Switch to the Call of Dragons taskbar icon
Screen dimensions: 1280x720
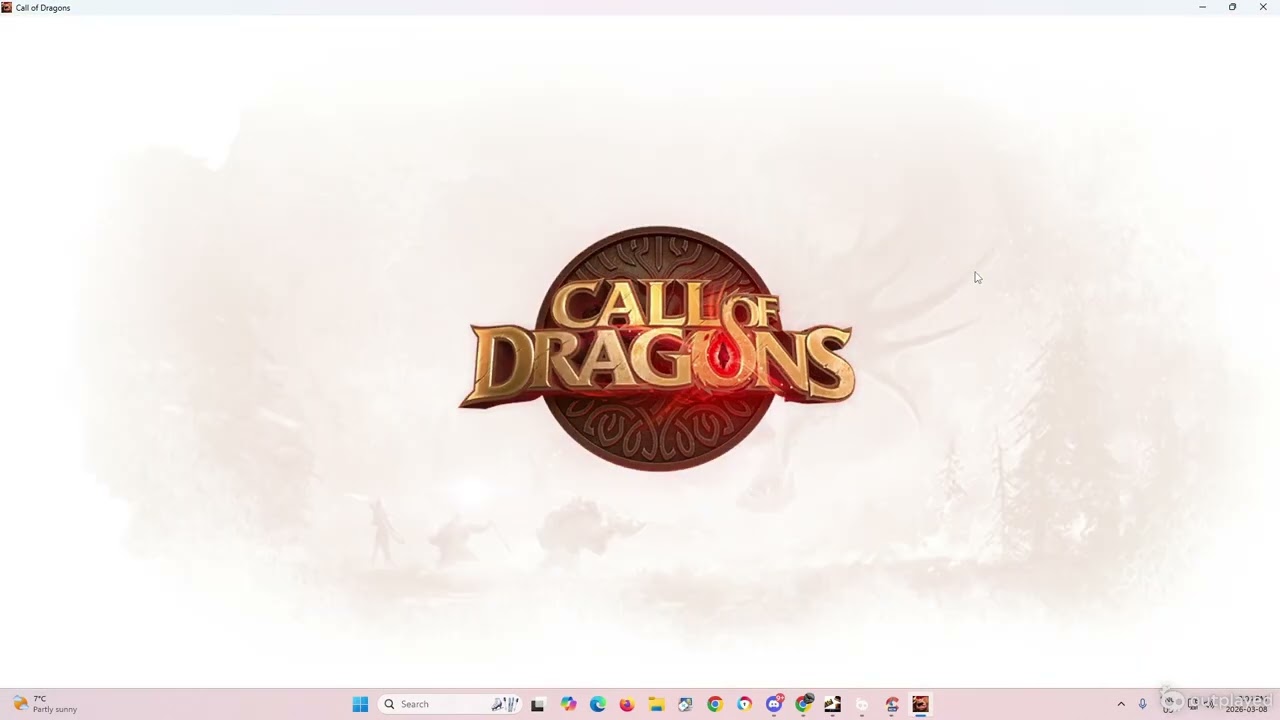point(921,704)
